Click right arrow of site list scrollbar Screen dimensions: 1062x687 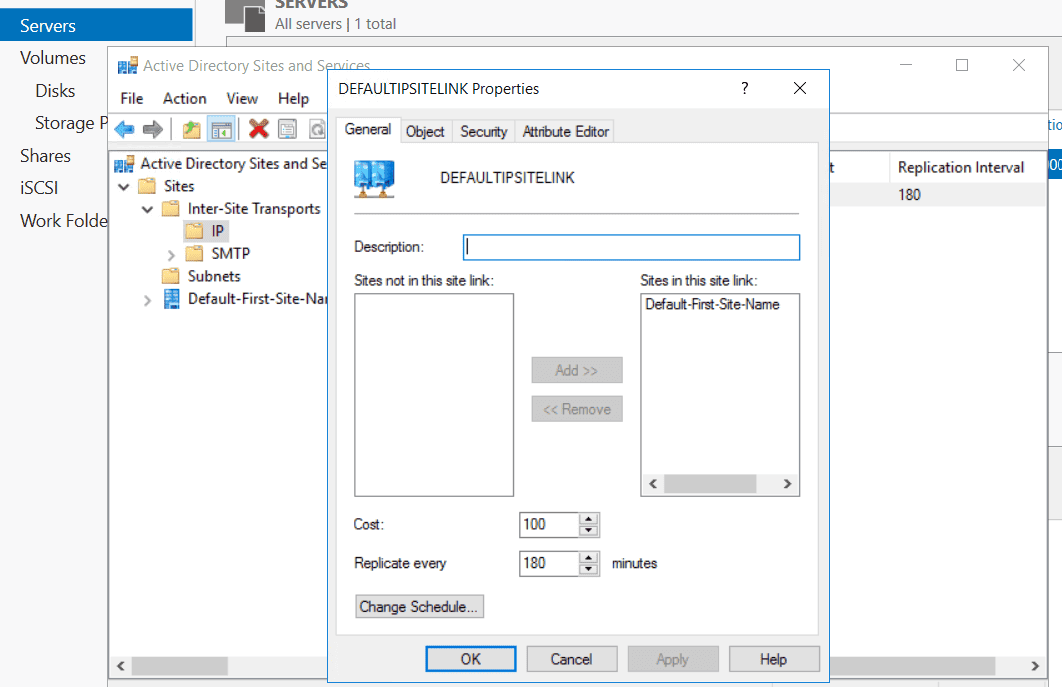pos(787,484)
